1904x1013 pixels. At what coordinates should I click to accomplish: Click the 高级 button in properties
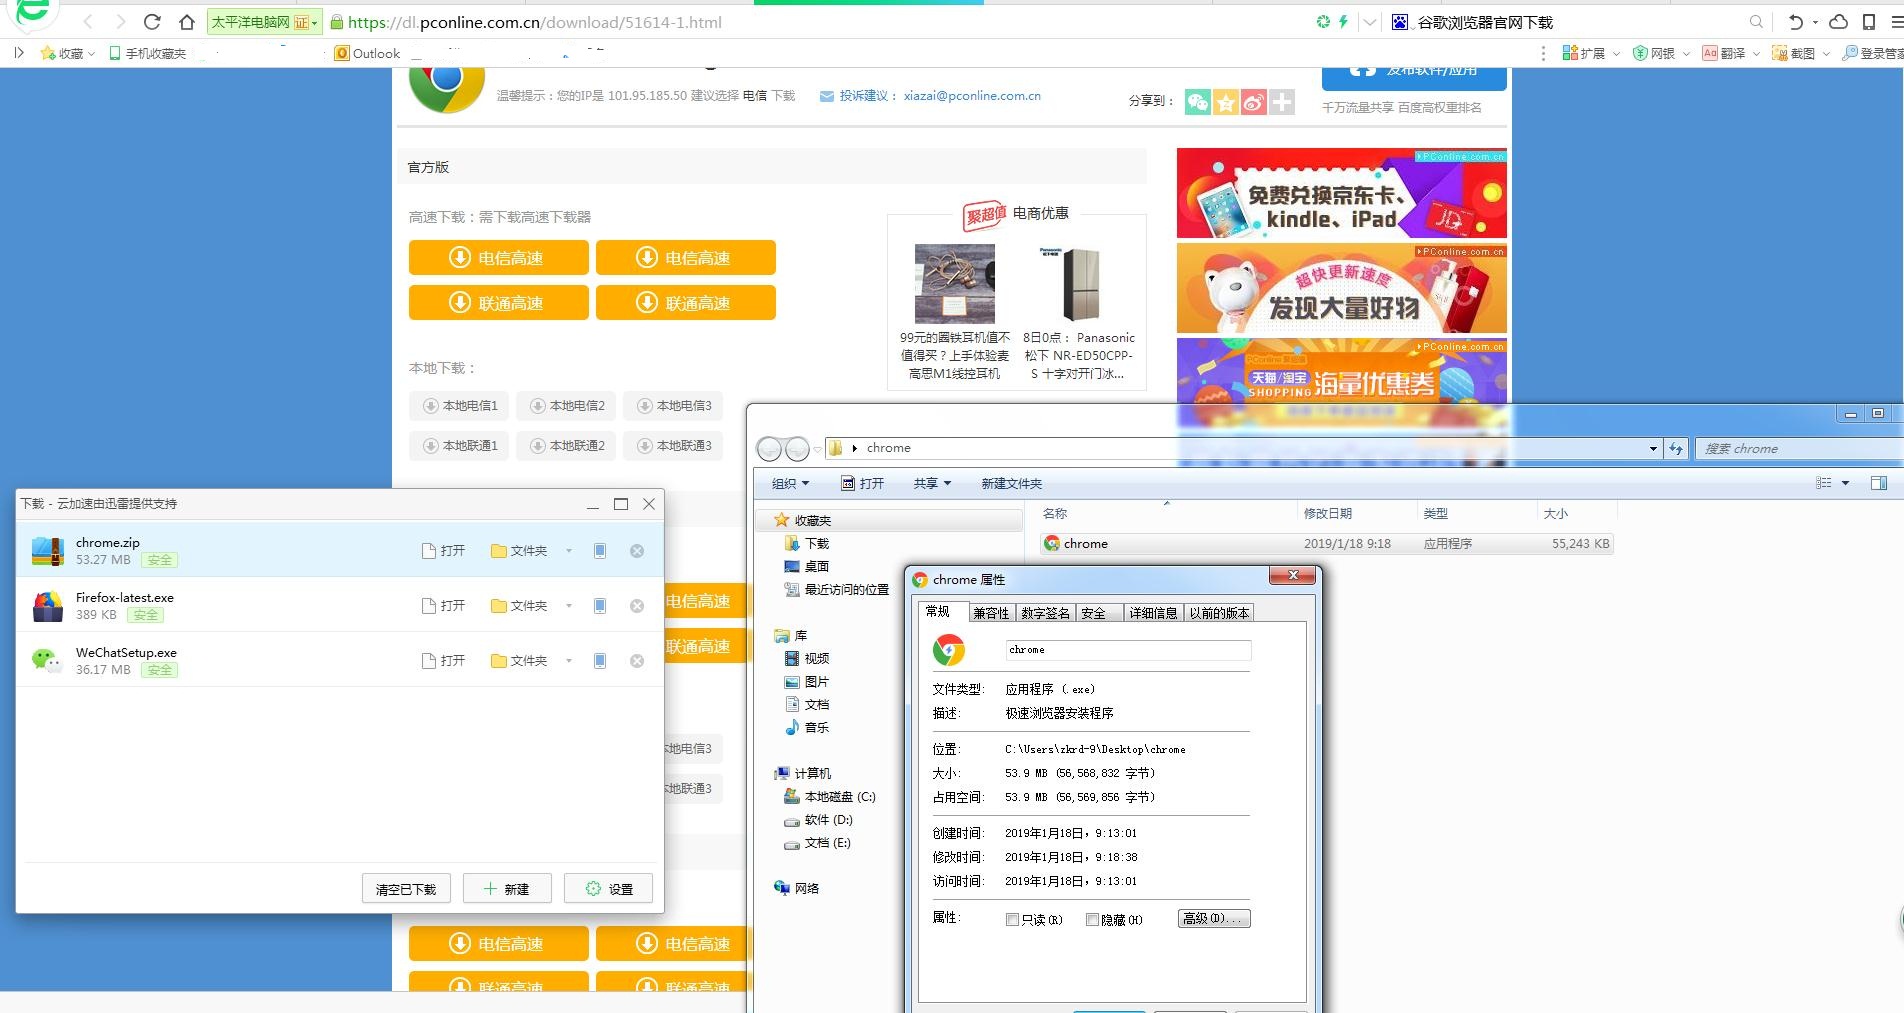(x=1214, y=919)
